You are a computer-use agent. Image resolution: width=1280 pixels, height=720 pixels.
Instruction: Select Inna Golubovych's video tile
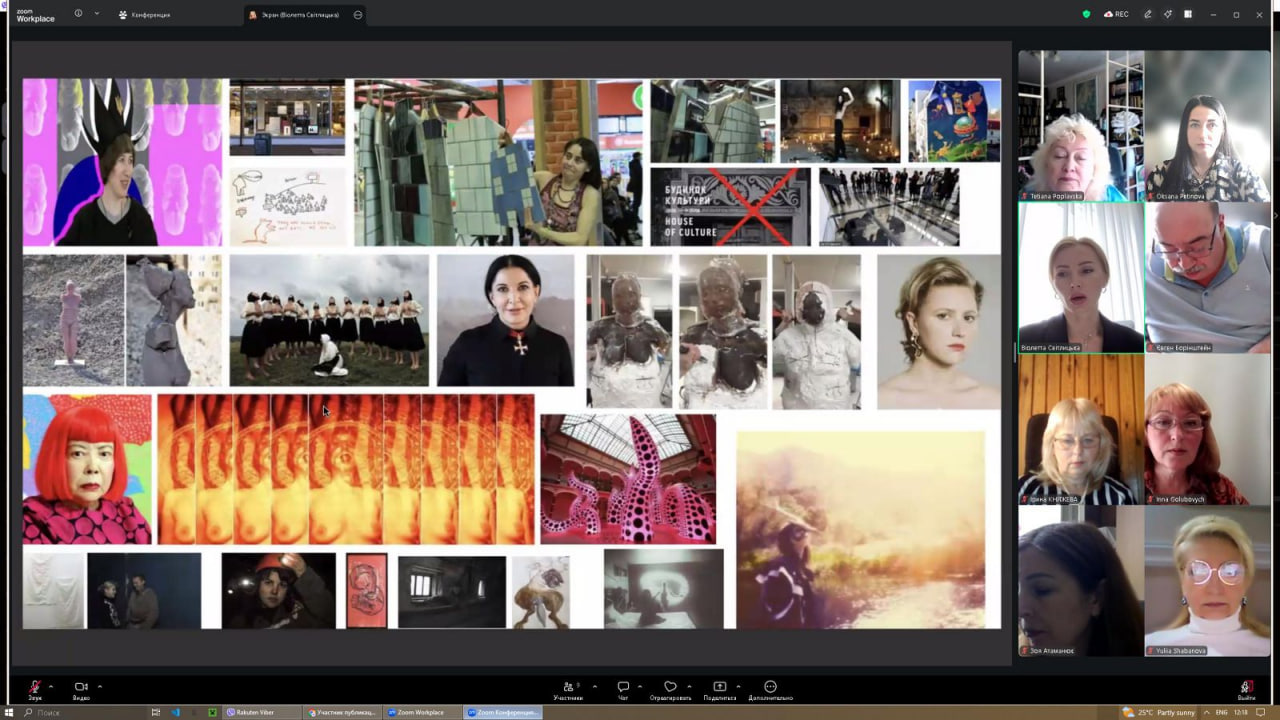tap(1207, 430)
